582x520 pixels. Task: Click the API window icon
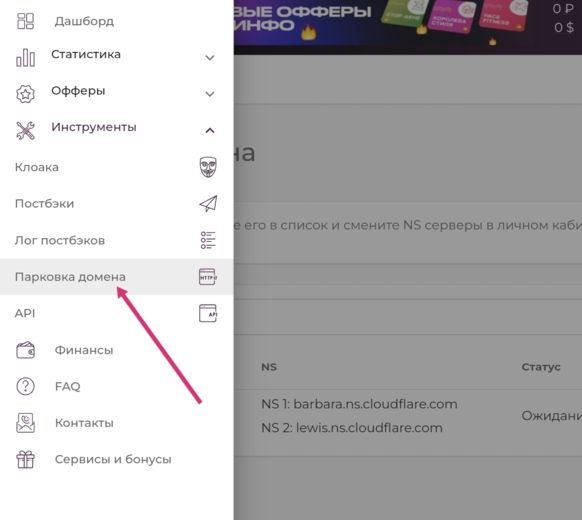208,313
